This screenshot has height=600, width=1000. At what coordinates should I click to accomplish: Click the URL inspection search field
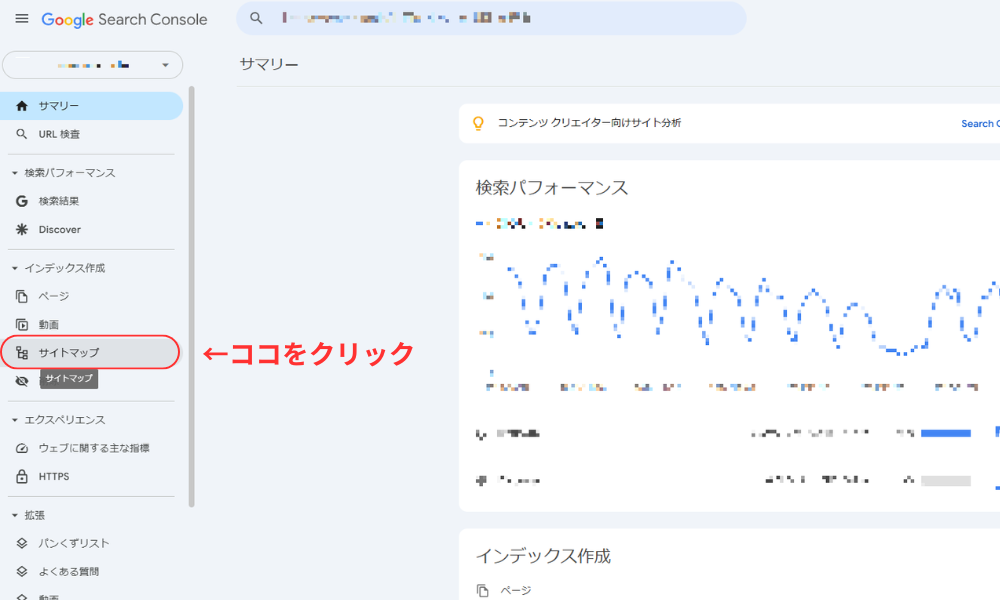(500, 18)
